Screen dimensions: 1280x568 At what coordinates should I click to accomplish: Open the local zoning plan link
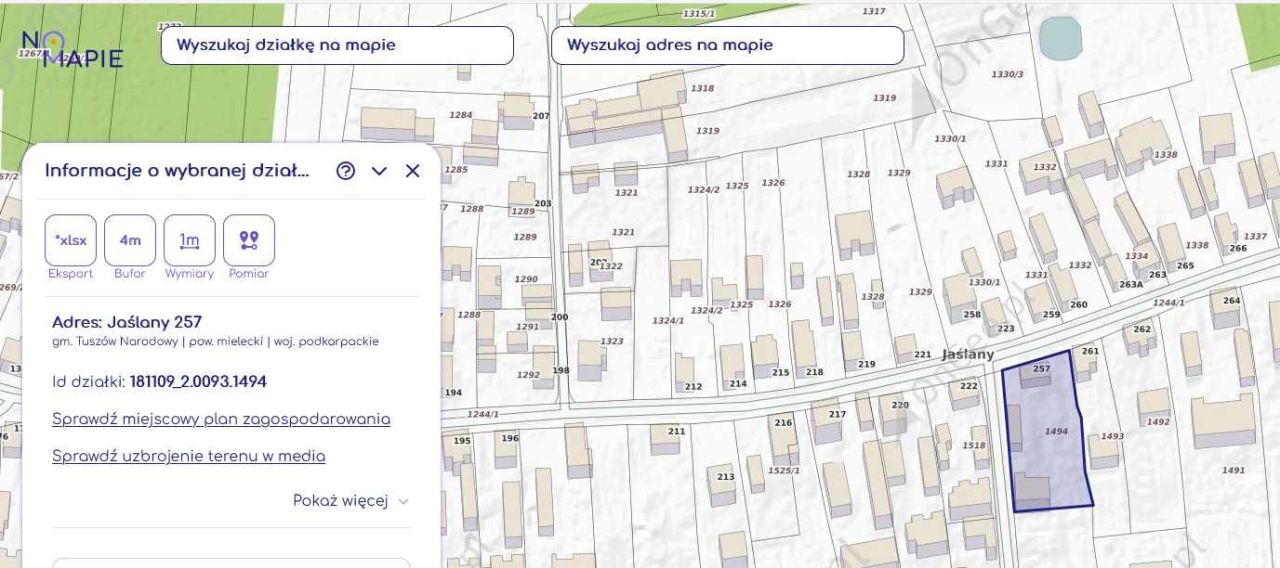(221, 419)
